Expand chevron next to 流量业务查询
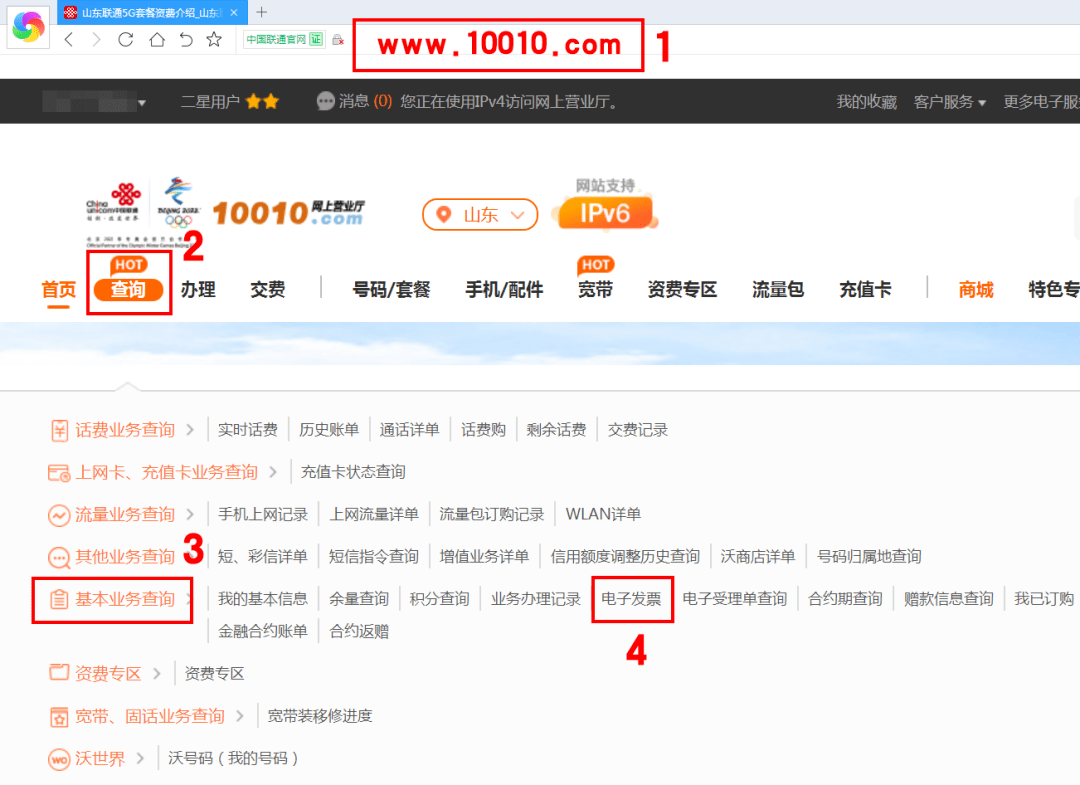This screenshot has height=785, width=1080. [x=190, y=514]
